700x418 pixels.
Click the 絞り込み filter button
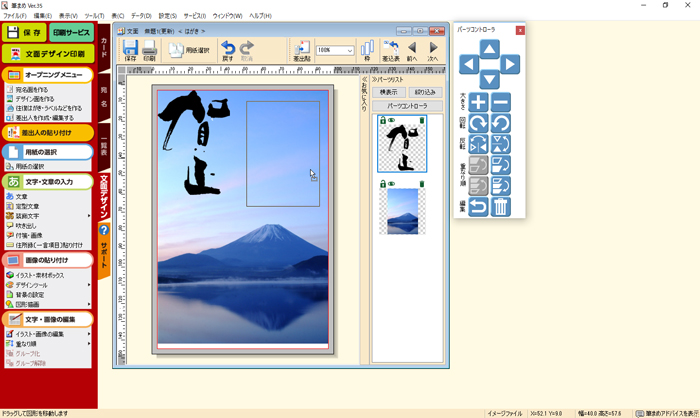pyautogui.click(x=424, y=92)
